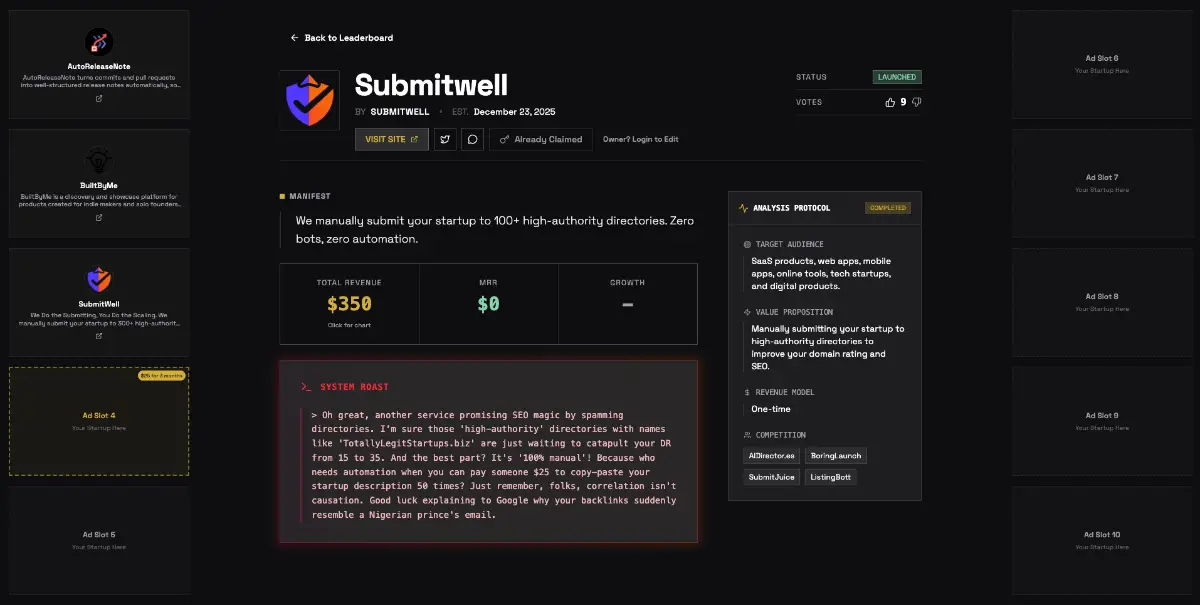The height and width of the screenshot is (605, 1200).
Task: Select the Submitwell shield logo
Action: point(310,99)
